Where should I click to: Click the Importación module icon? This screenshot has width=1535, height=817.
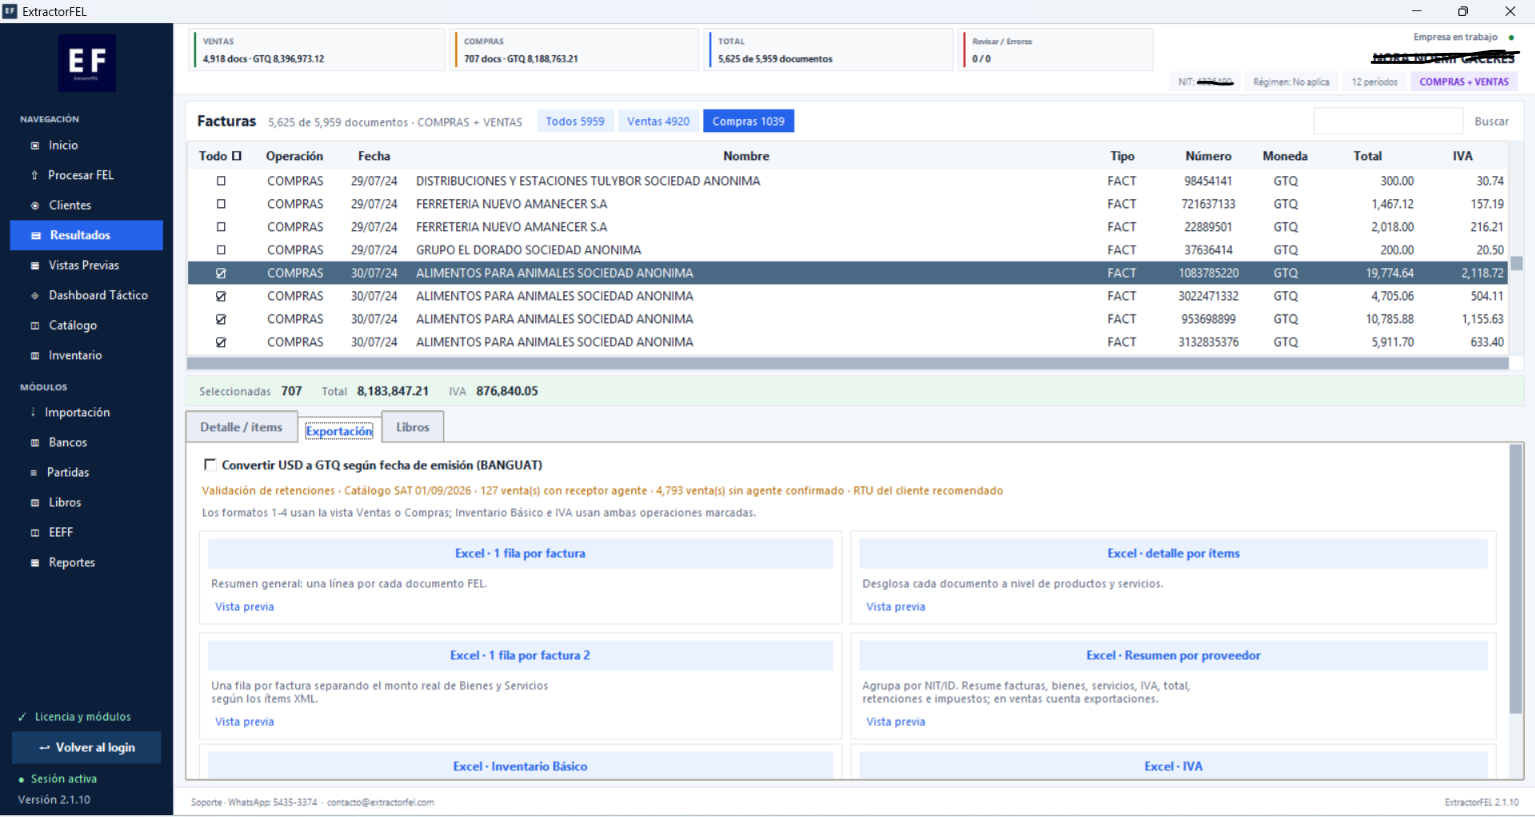click(x=33, y=413)
